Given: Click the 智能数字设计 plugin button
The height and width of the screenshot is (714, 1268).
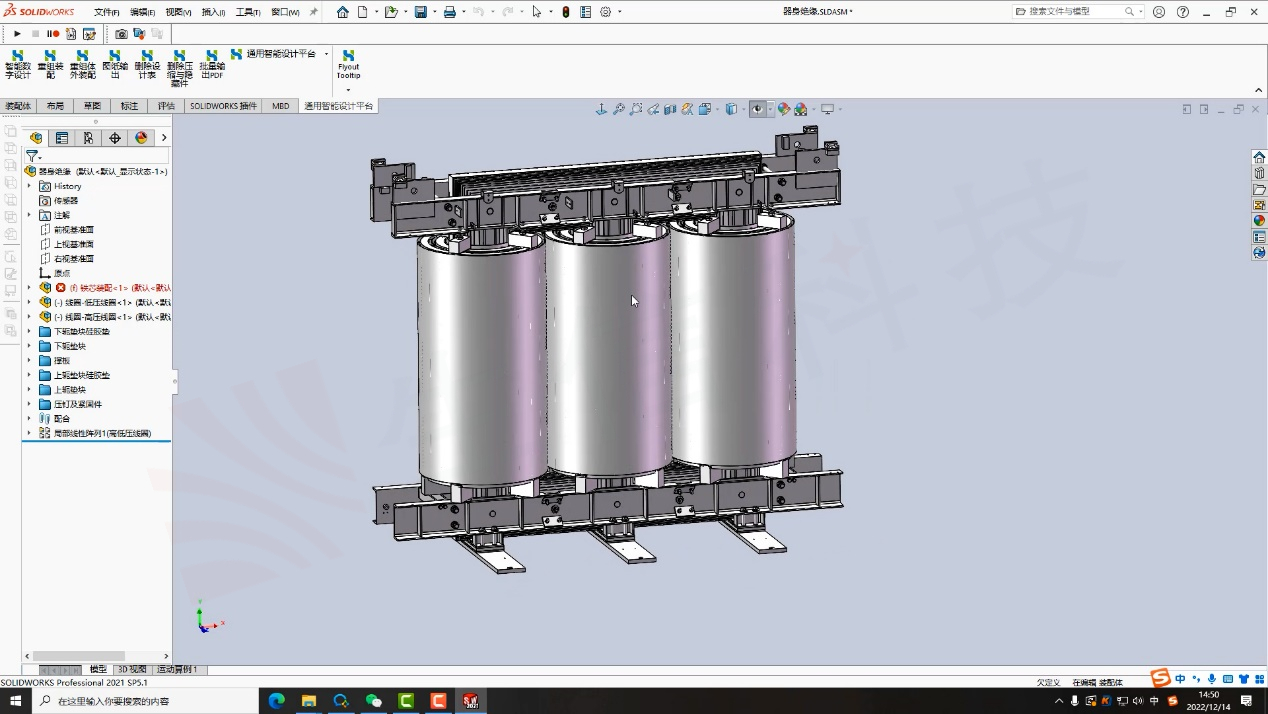Looking at the screenshot, I should coord(17,64).
